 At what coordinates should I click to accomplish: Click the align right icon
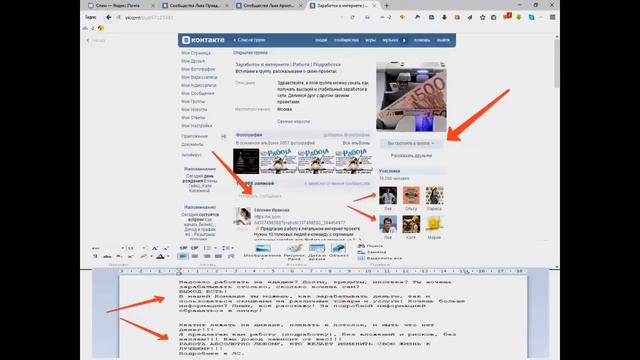[x=207, y=256]
